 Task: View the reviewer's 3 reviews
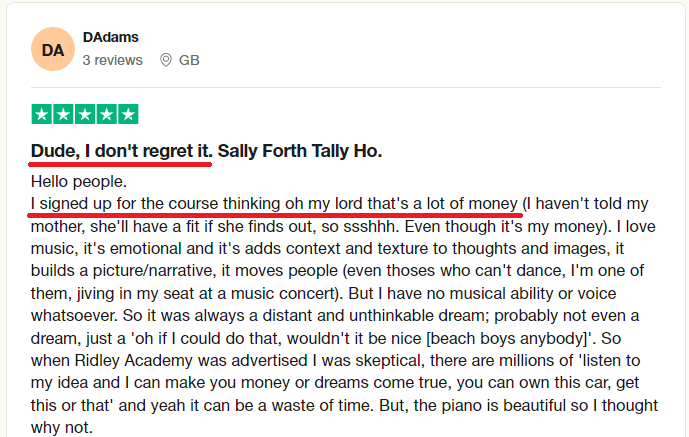112,60
